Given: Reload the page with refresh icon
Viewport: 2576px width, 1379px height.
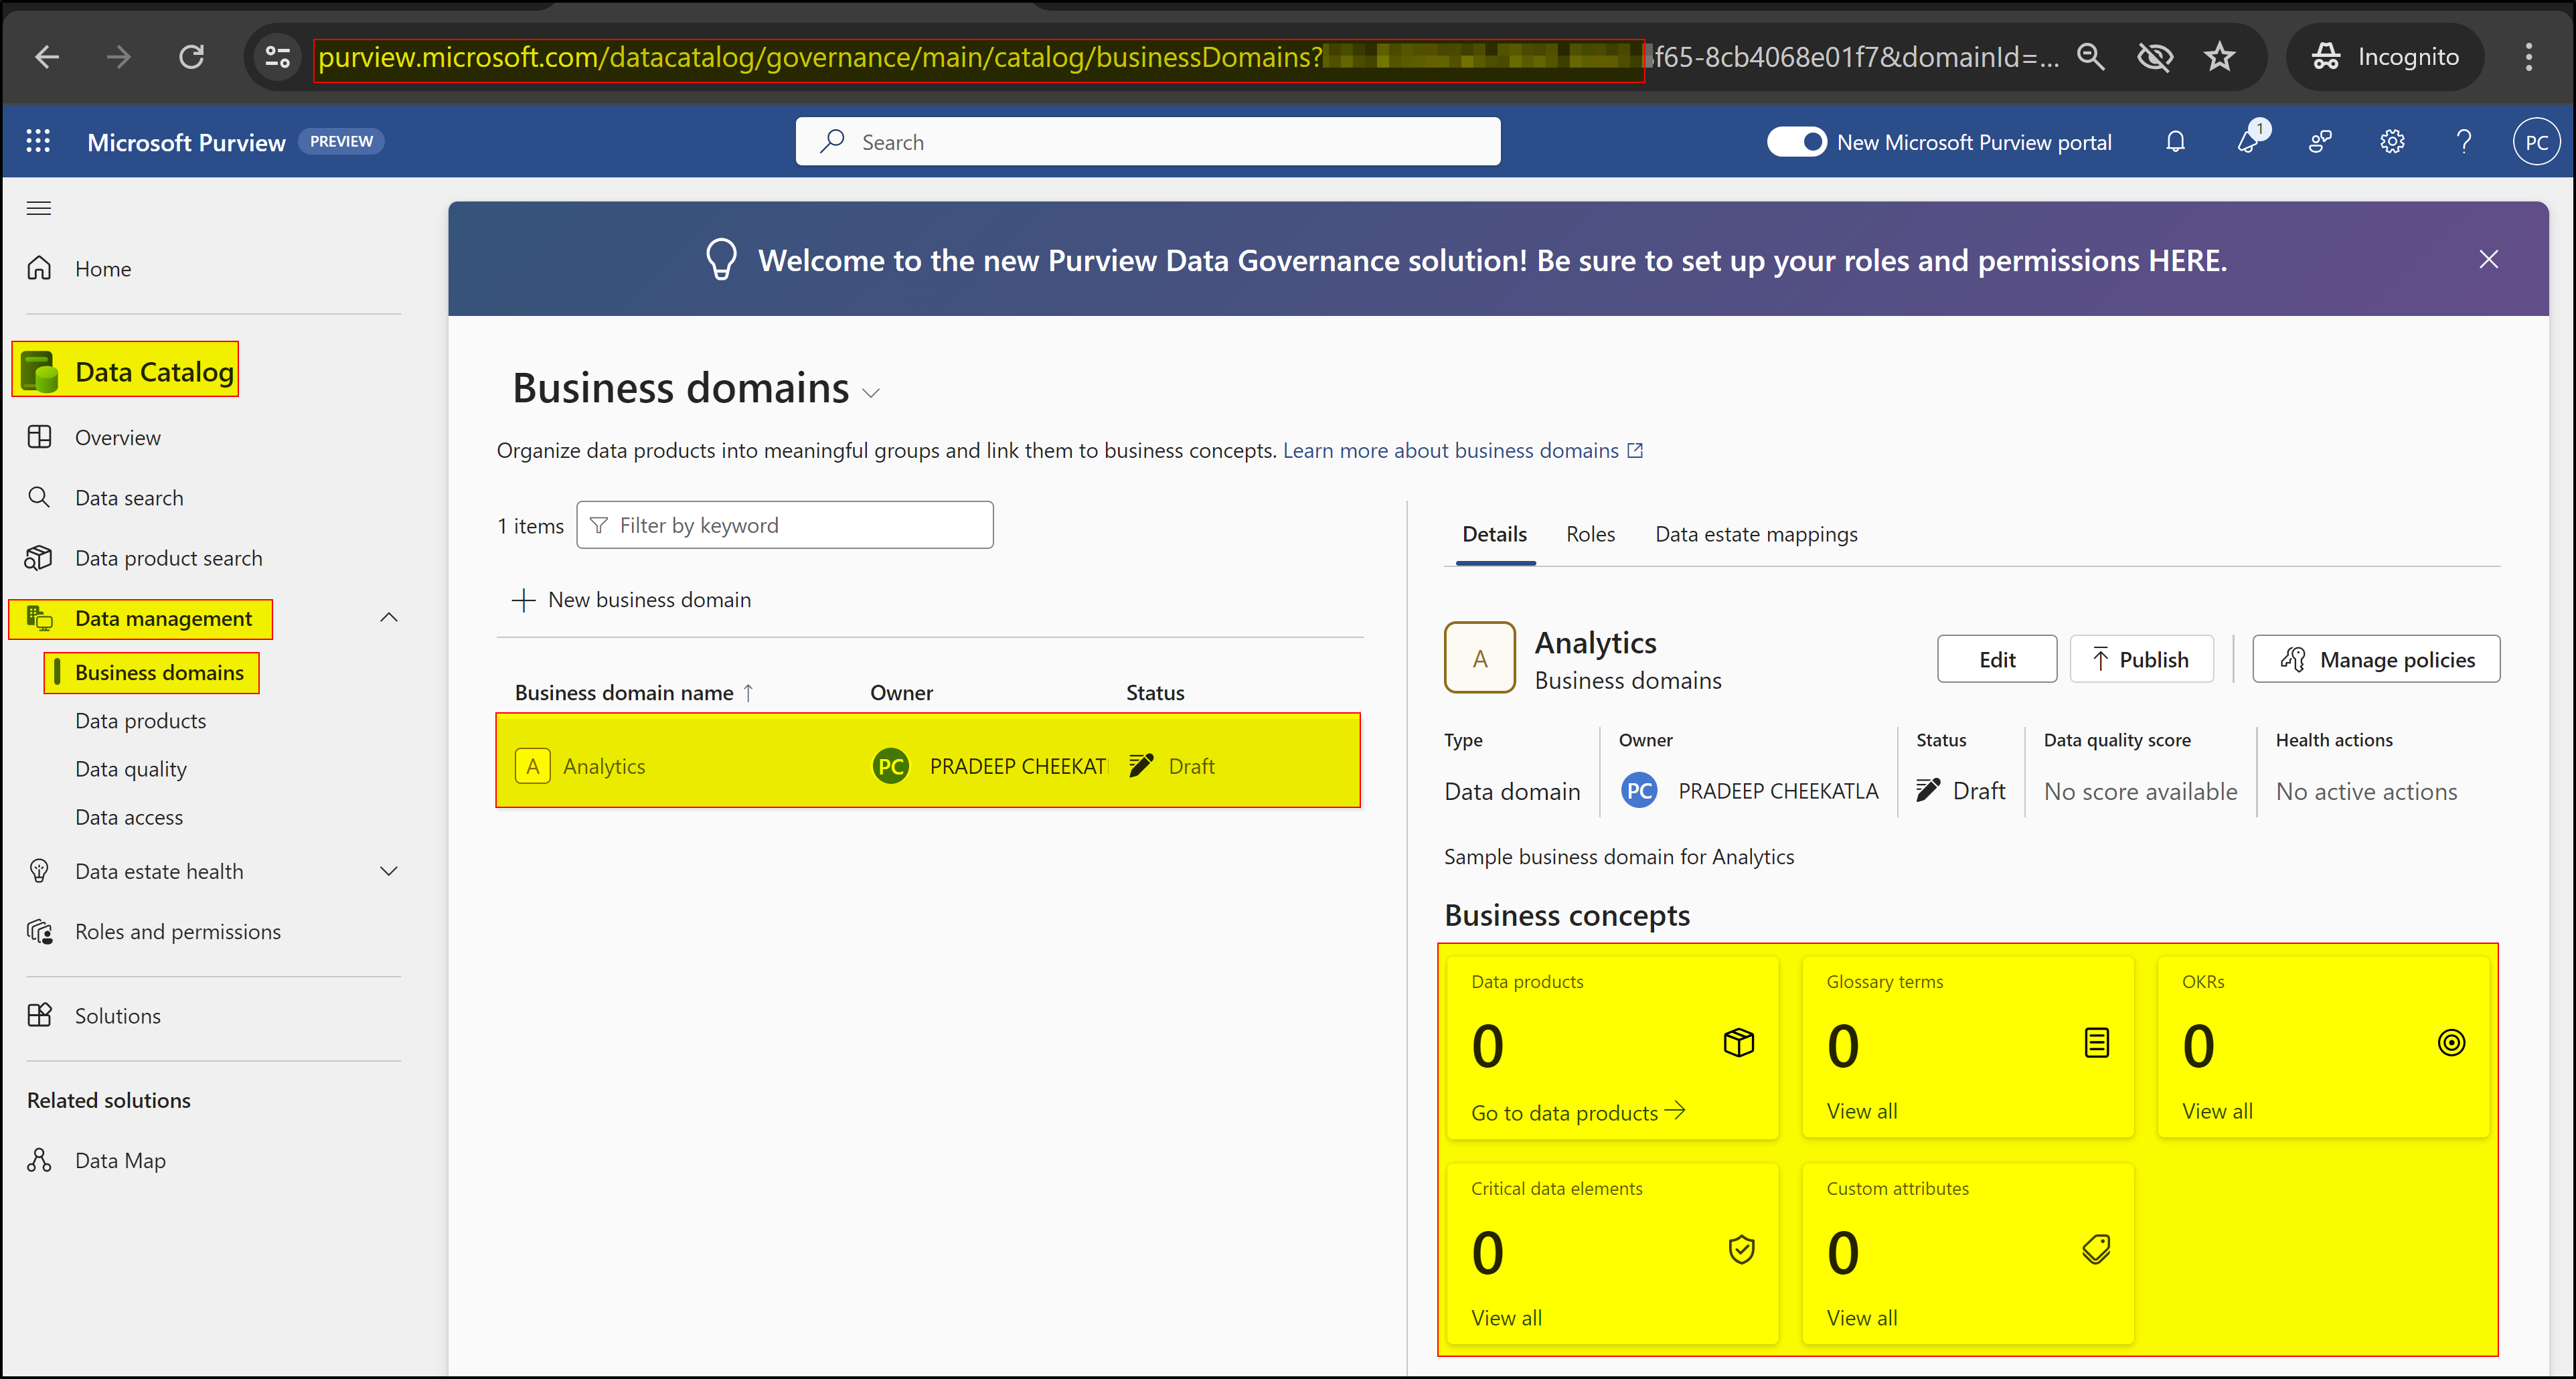Looking at the screenshot, I should coord(191,57).
